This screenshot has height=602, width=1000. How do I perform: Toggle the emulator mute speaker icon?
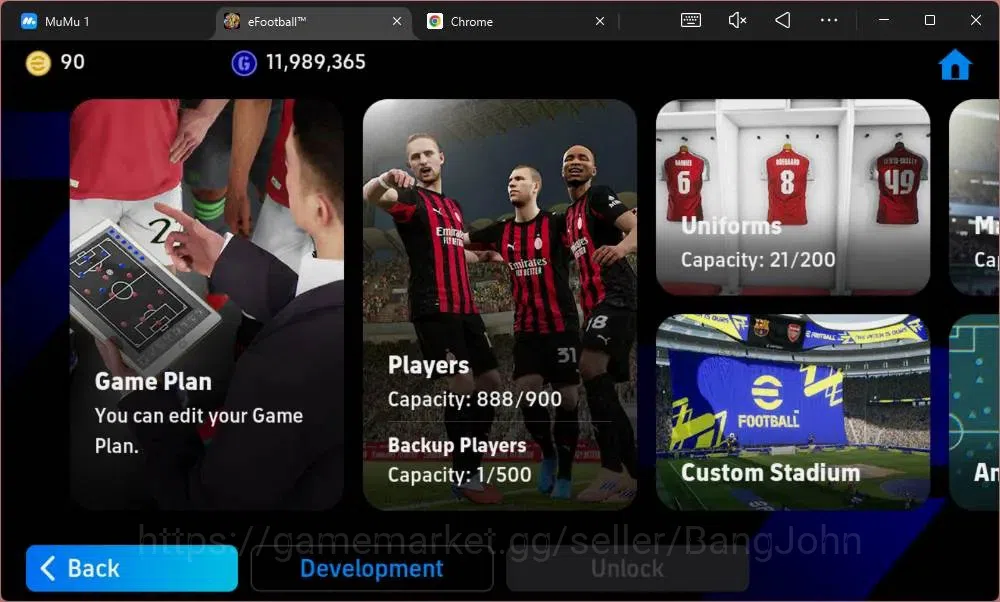(x=737, y=20)
